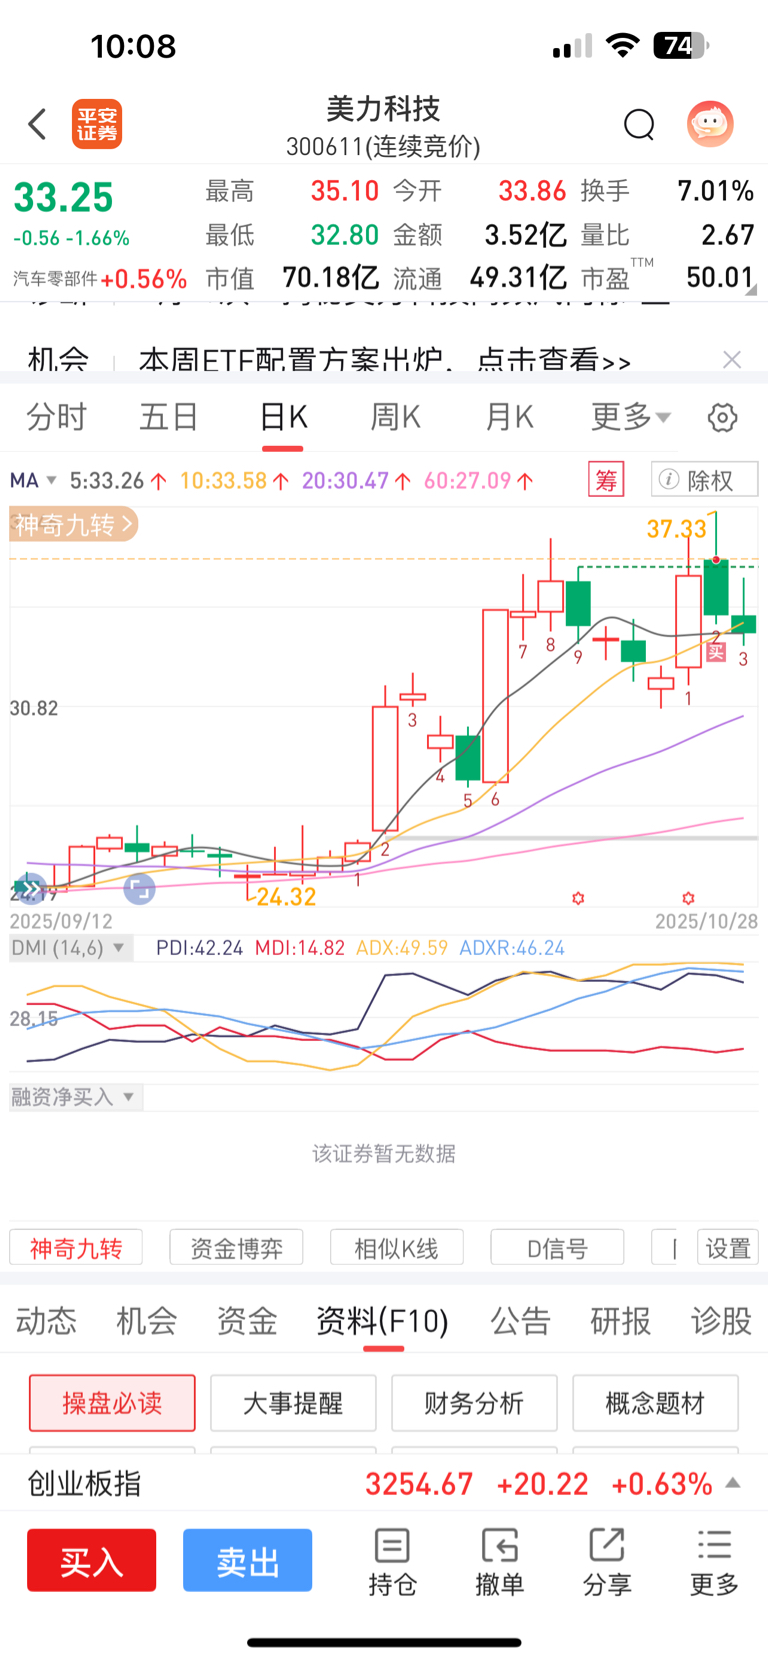The image size is (768, 1662).
Task: Tap the 买 buy signal marker
Action: coord(716,652)
